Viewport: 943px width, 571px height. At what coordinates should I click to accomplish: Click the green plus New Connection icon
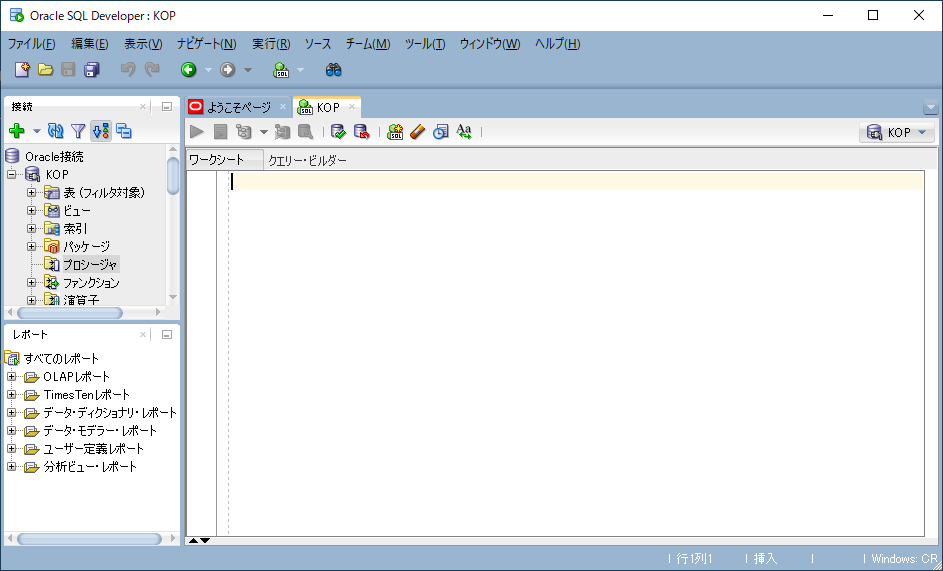tap(17, 131)
